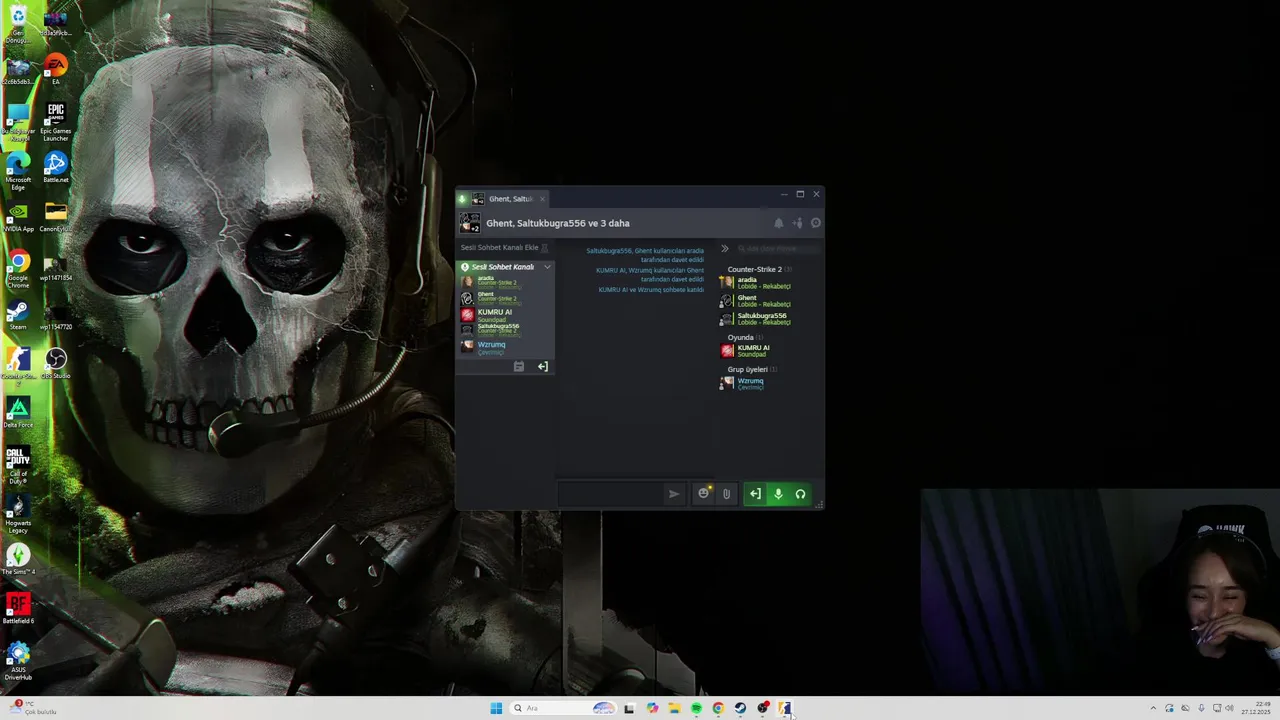Open ASUS DriverHub desktop icon
Screen dimensions: 1280x720
click(x=18, y=662)
